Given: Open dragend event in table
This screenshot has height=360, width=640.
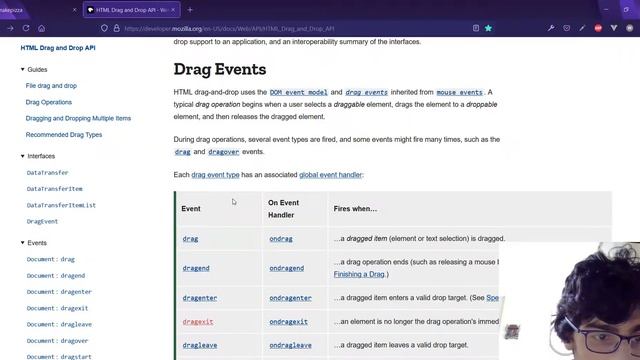Looking at the screenshot, I should point(196,268).
